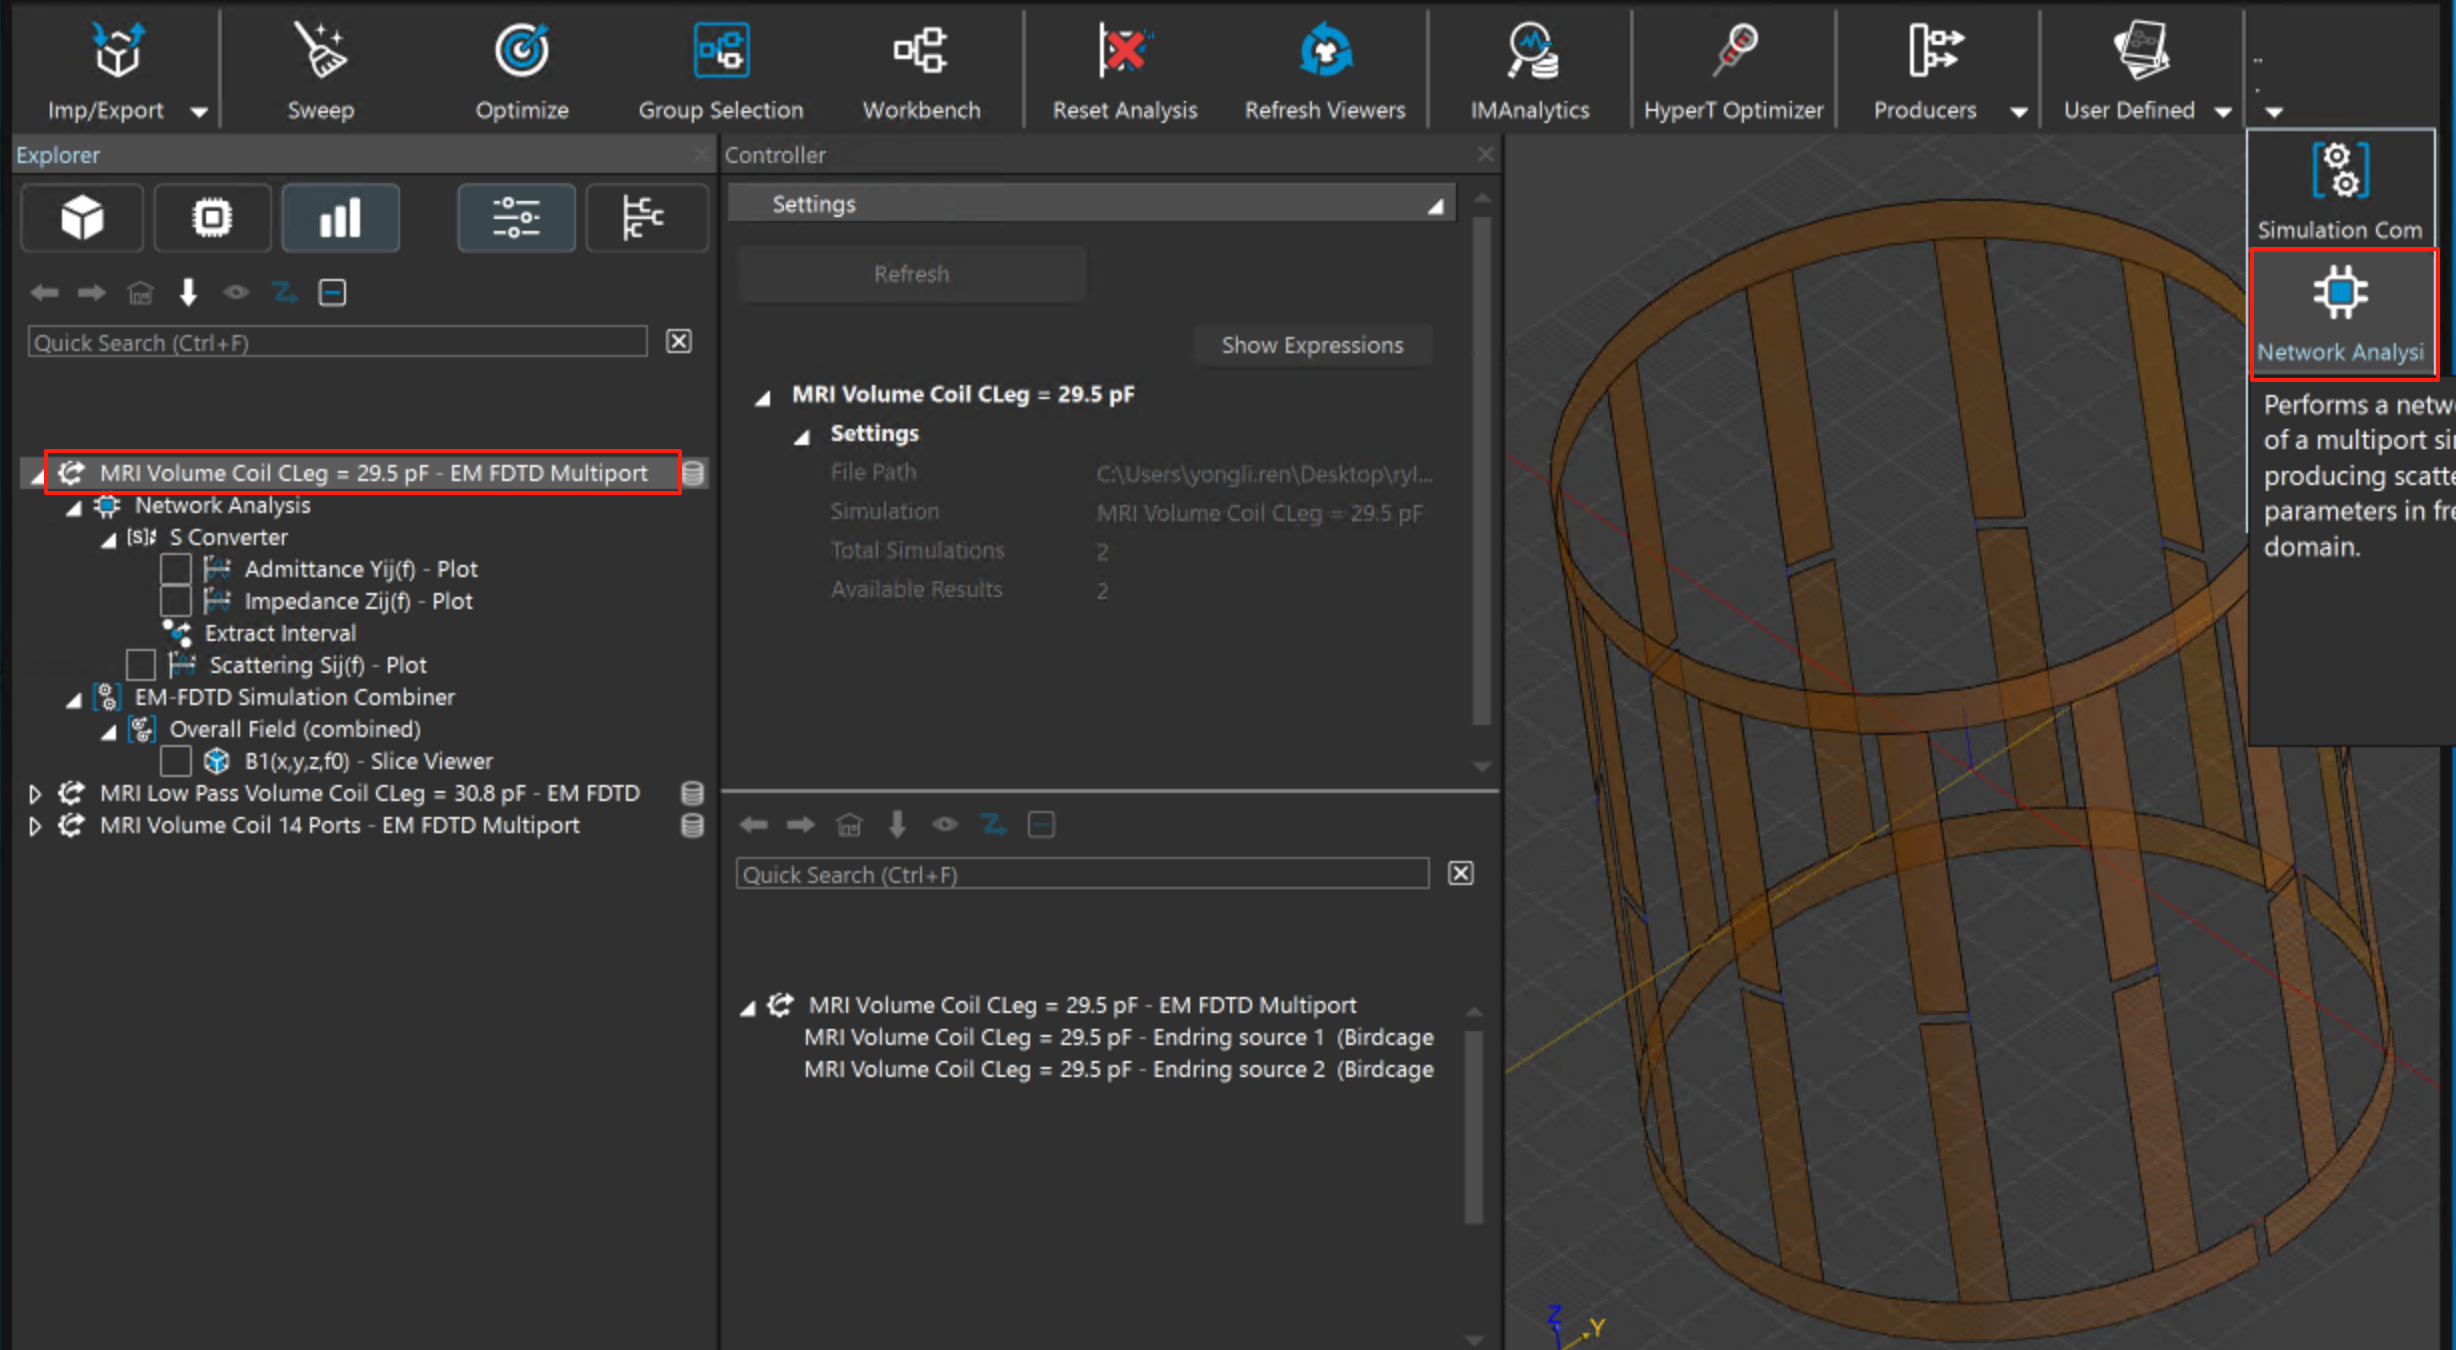The image size is (2456, 1350).
Task: Enable Scattering Sij(f) Plot checkbox
Action: [141, 665]
